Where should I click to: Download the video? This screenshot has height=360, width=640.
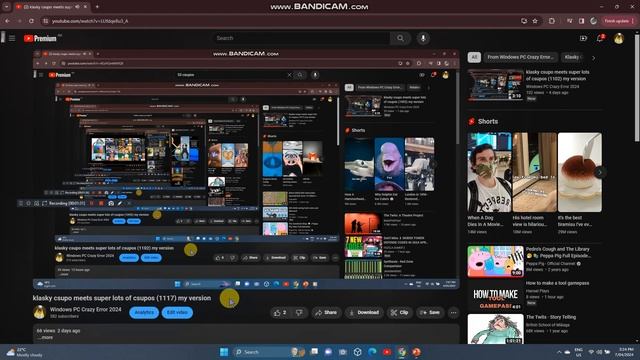pos(364,313)
